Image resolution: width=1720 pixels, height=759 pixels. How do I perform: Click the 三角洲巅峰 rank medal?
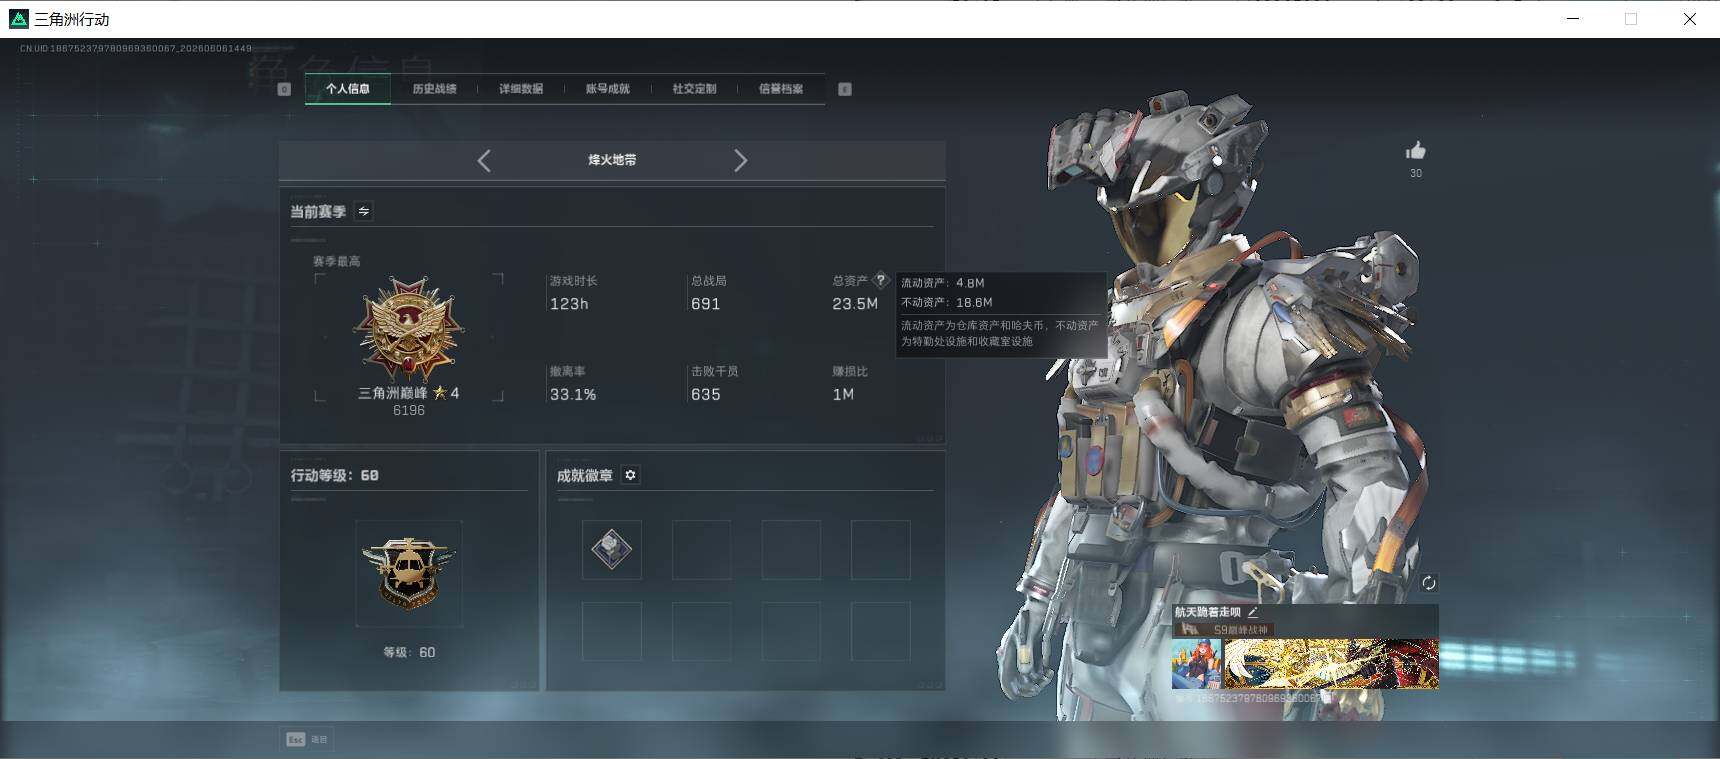point(409,329)
